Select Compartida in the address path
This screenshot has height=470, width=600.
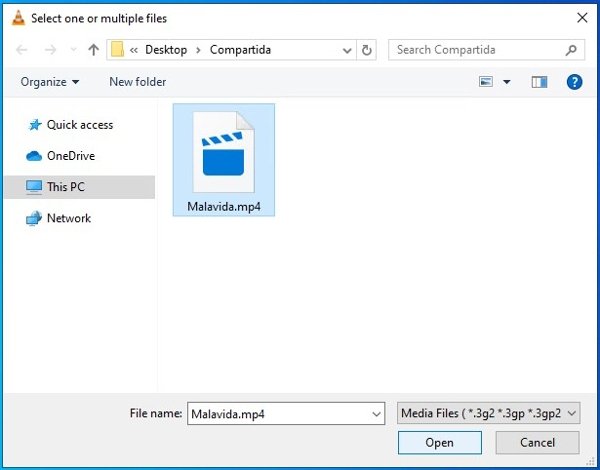point(240,50)
